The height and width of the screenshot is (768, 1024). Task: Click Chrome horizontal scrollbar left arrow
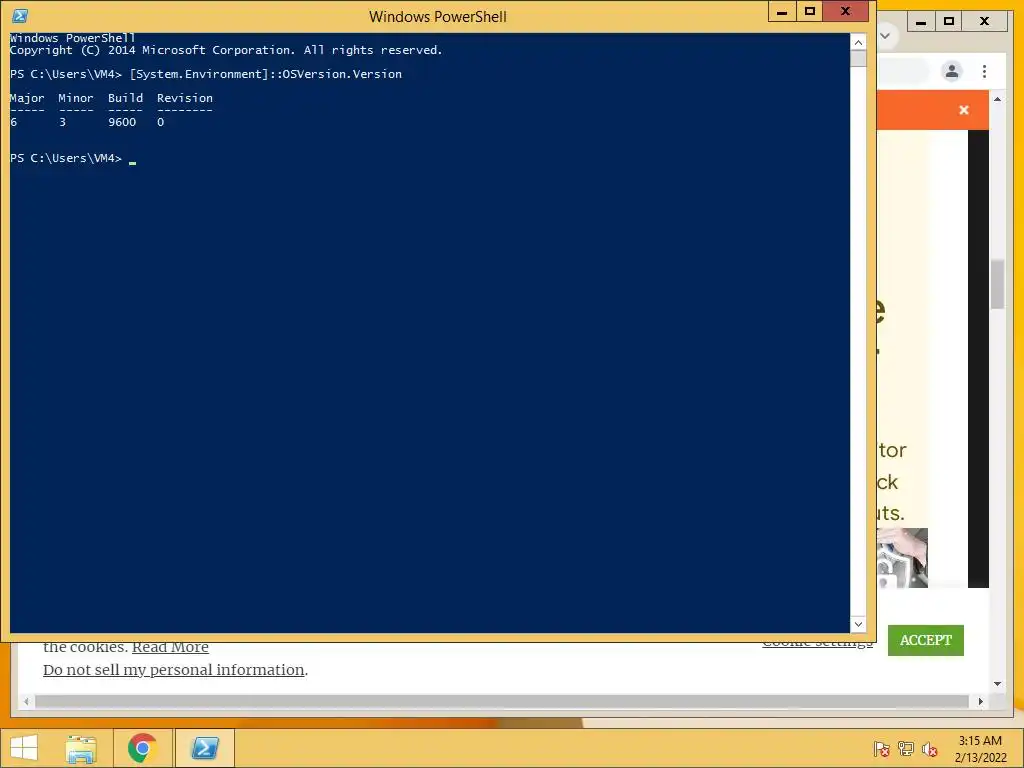coord(26,701)
